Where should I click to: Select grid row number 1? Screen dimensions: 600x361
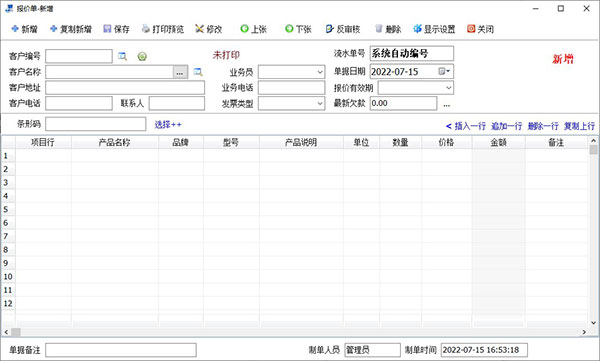(x=8, y=156)
